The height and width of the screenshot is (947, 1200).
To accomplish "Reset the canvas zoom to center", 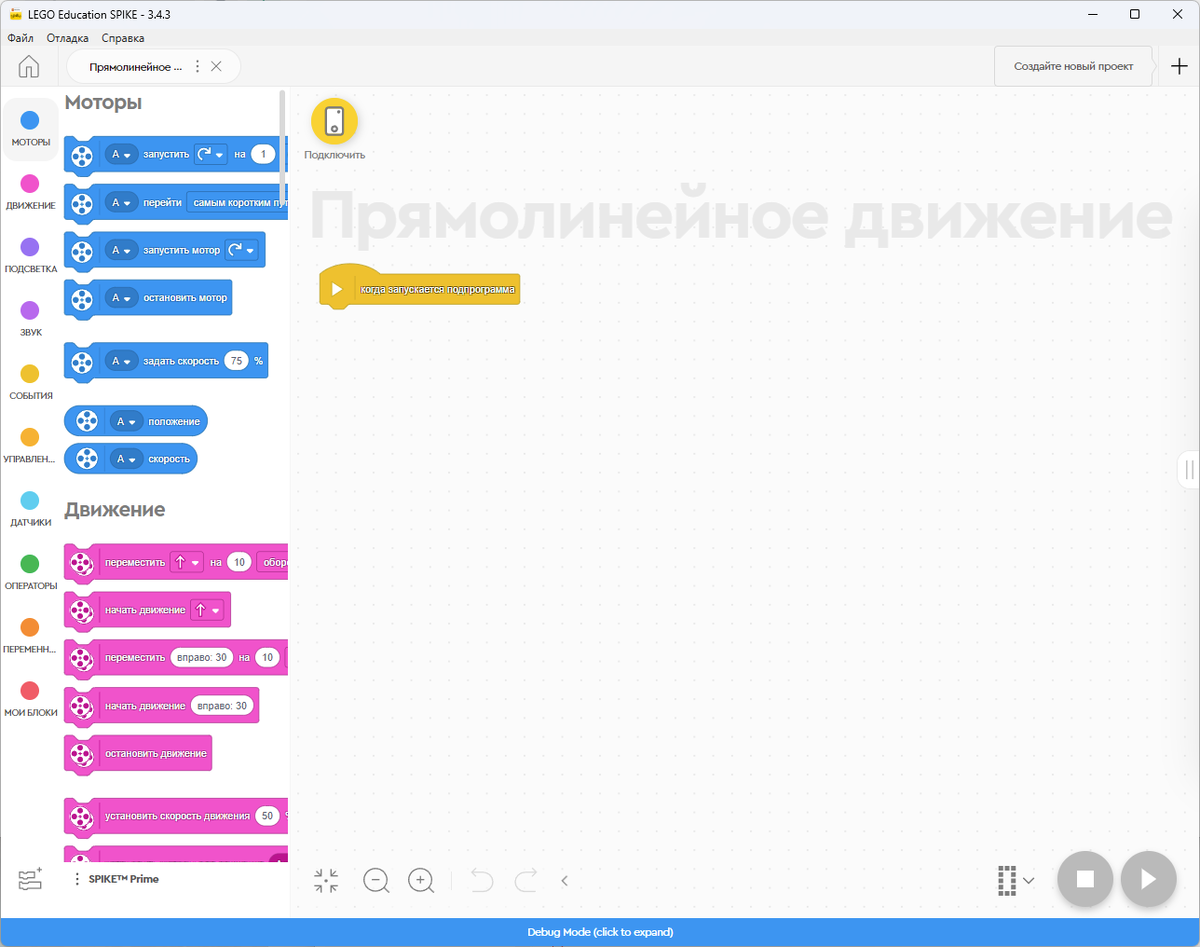I will (x=325, y=881).
